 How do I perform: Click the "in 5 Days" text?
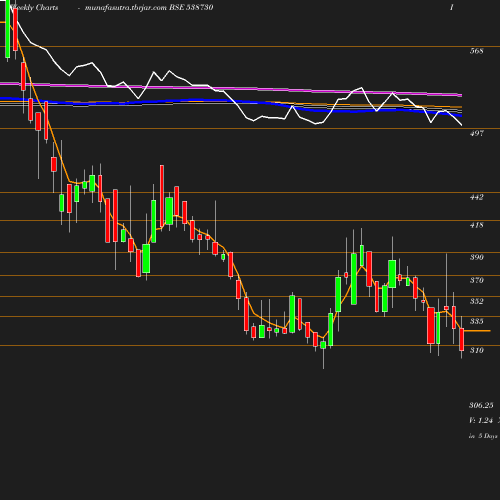(483, 436)
